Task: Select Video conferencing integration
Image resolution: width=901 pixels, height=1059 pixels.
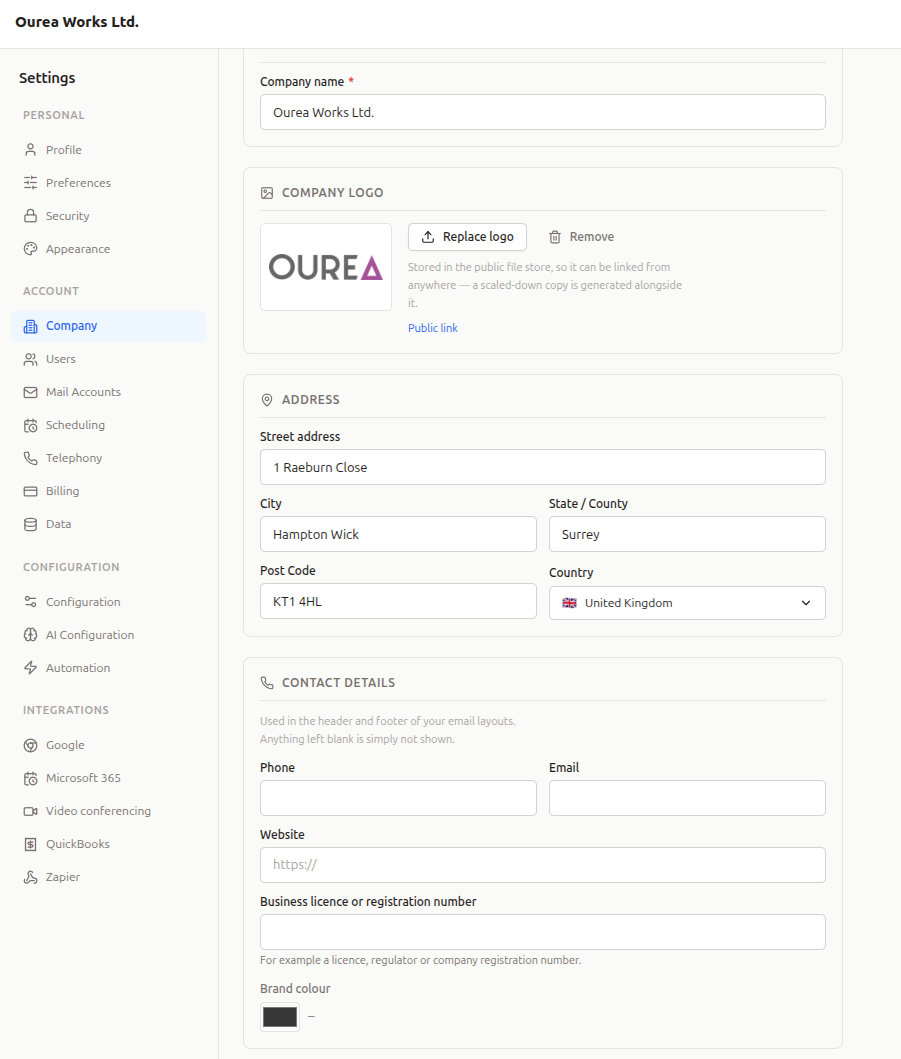Action: pos(108,812)
